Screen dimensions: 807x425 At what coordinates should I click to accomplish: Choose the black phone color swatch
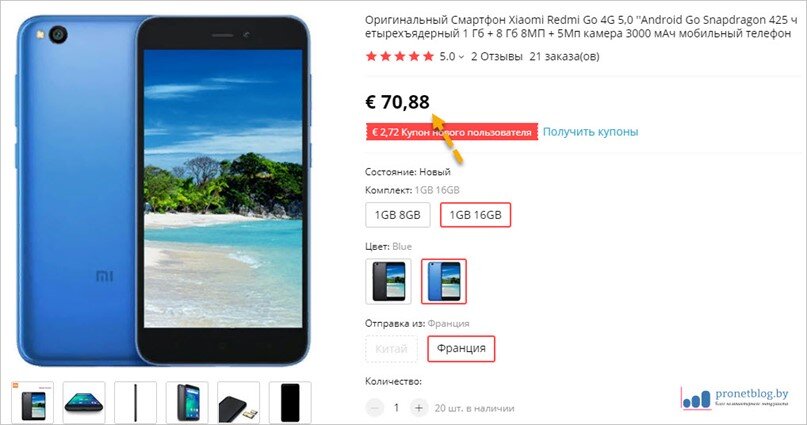388,281
